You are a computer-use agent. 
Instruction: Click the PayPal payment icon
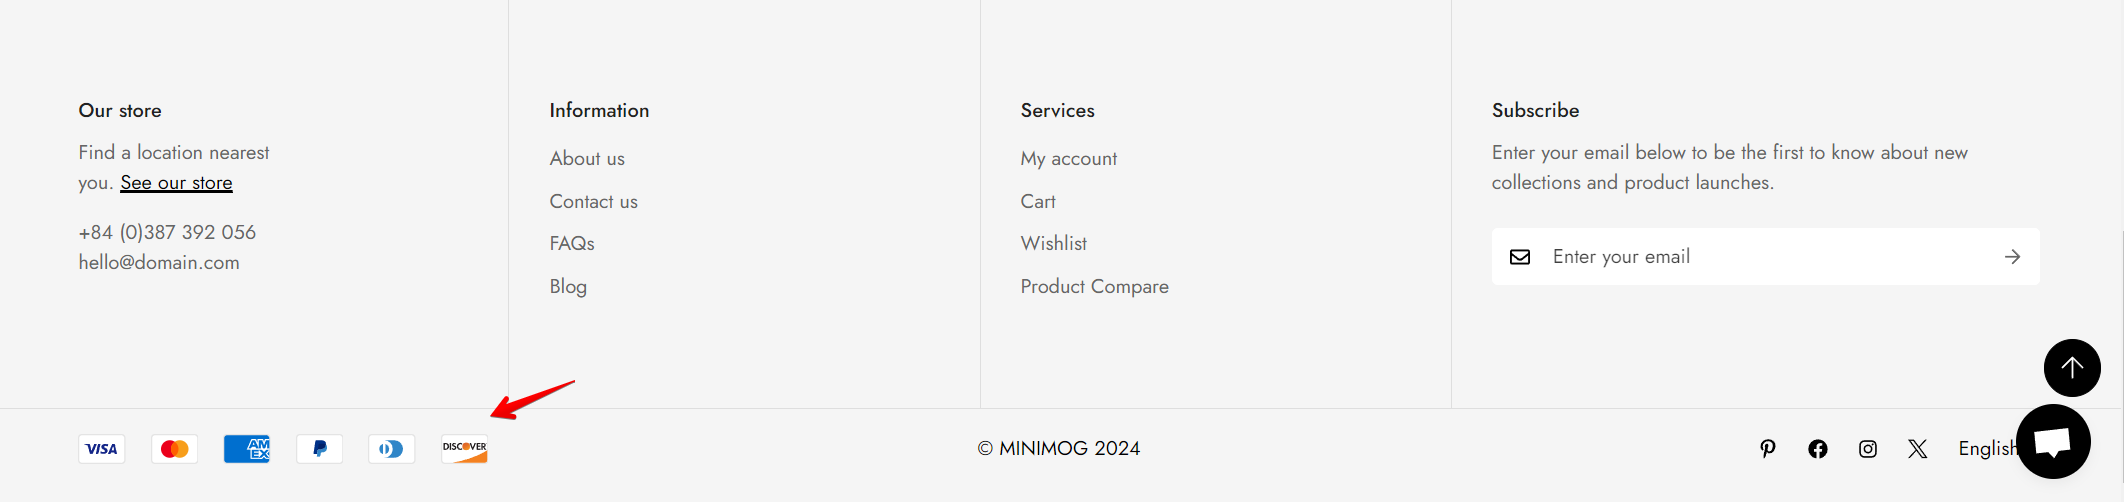click(320, 449)
